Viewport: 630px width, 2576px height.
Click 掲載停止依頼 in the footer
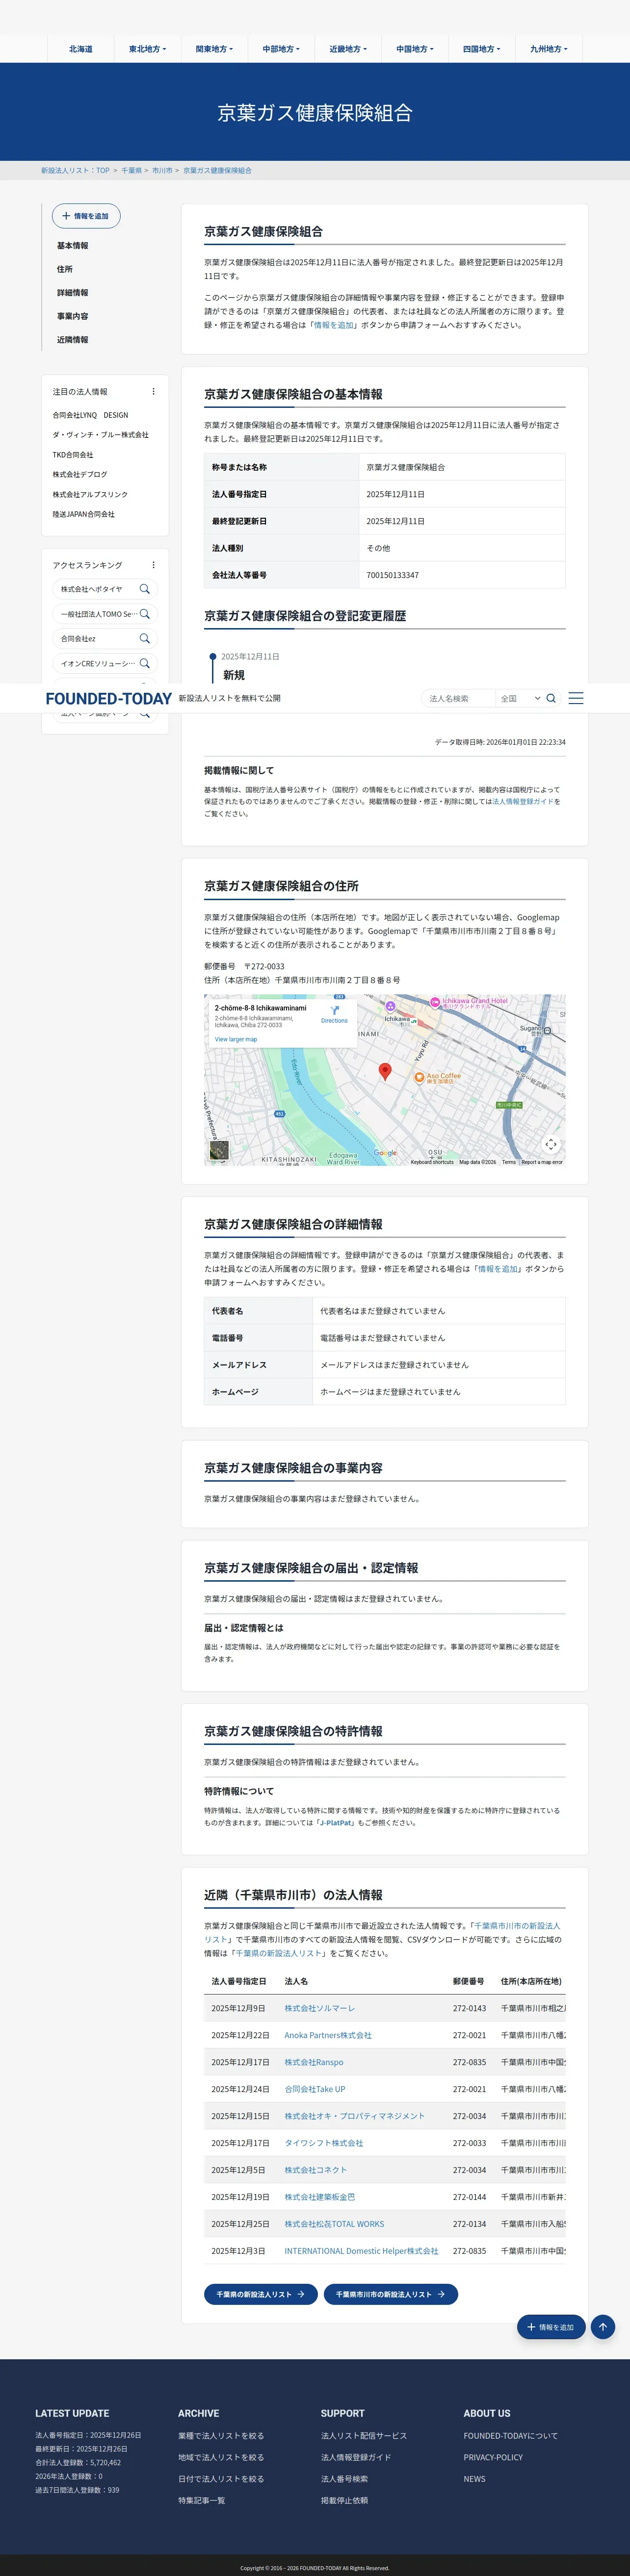point(344,2500)
